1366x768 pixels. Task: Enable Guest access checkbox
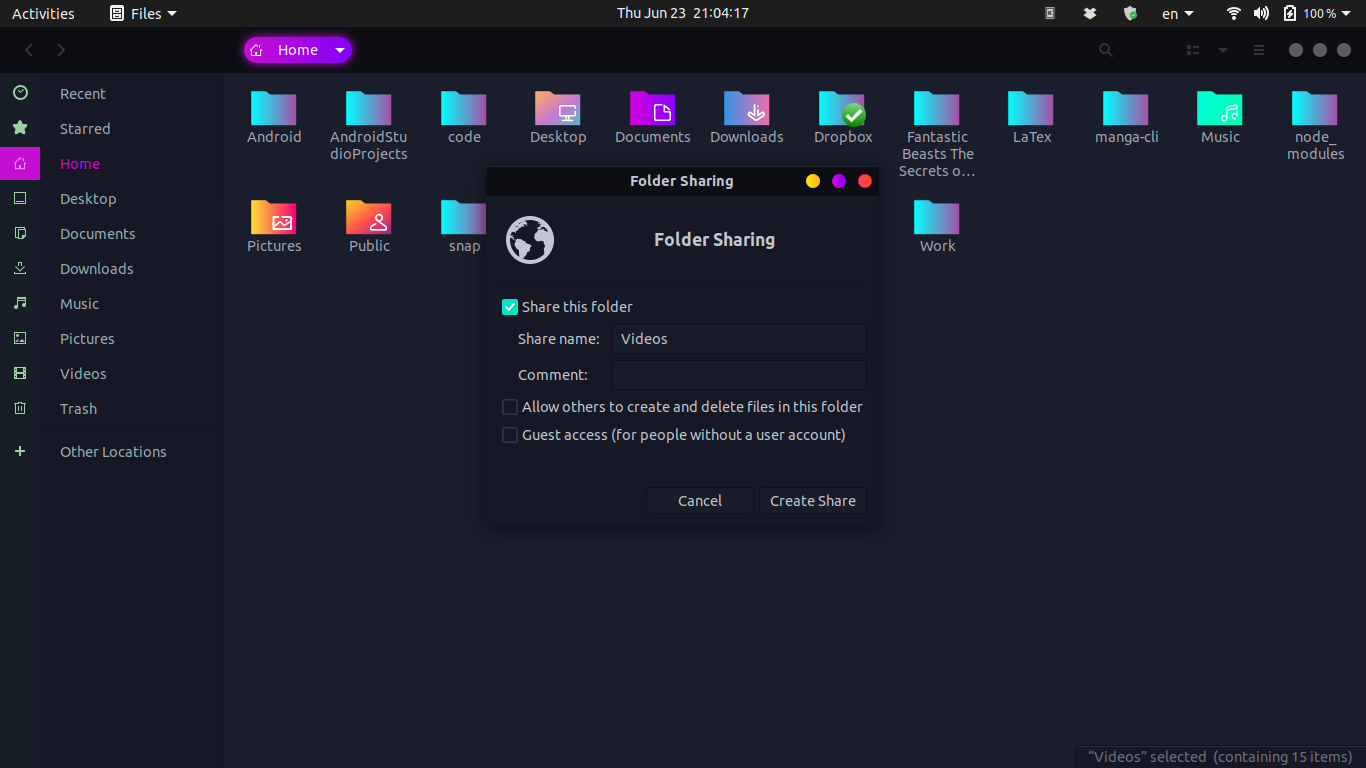click(x=510, y=435)
